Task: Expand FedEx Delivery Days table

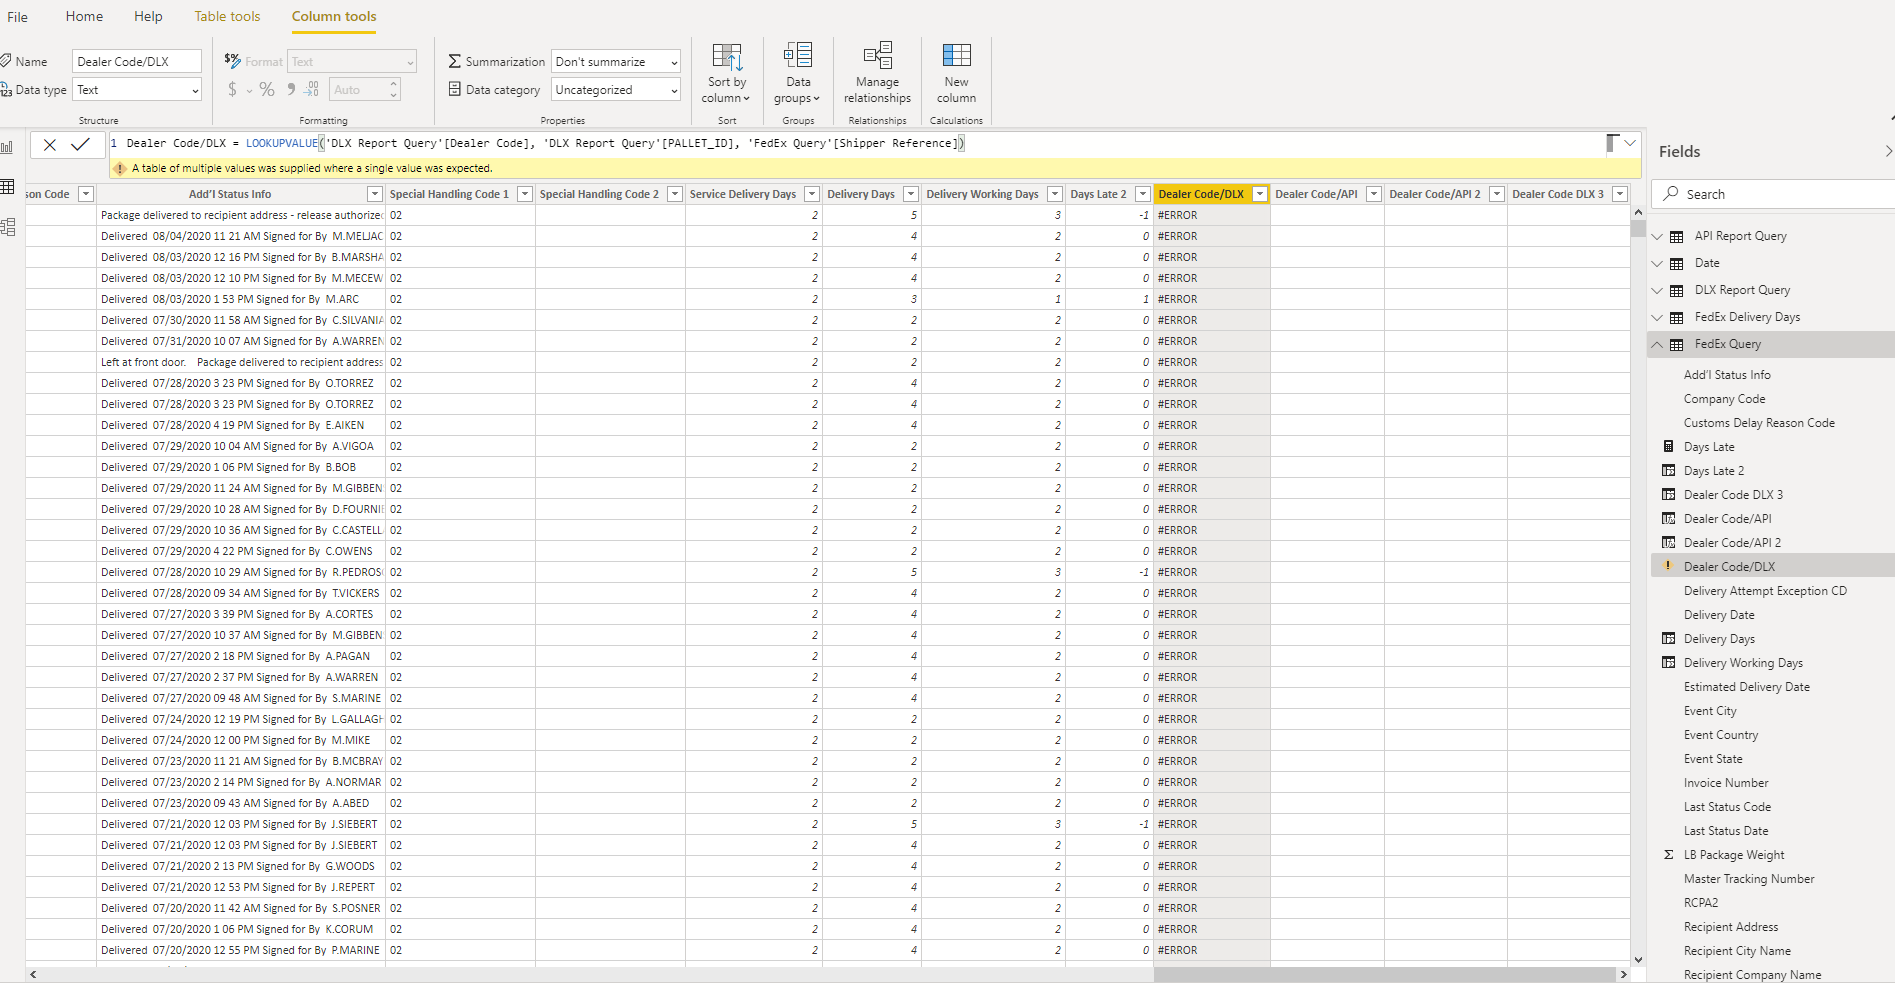Action: tap(1657, 317)
